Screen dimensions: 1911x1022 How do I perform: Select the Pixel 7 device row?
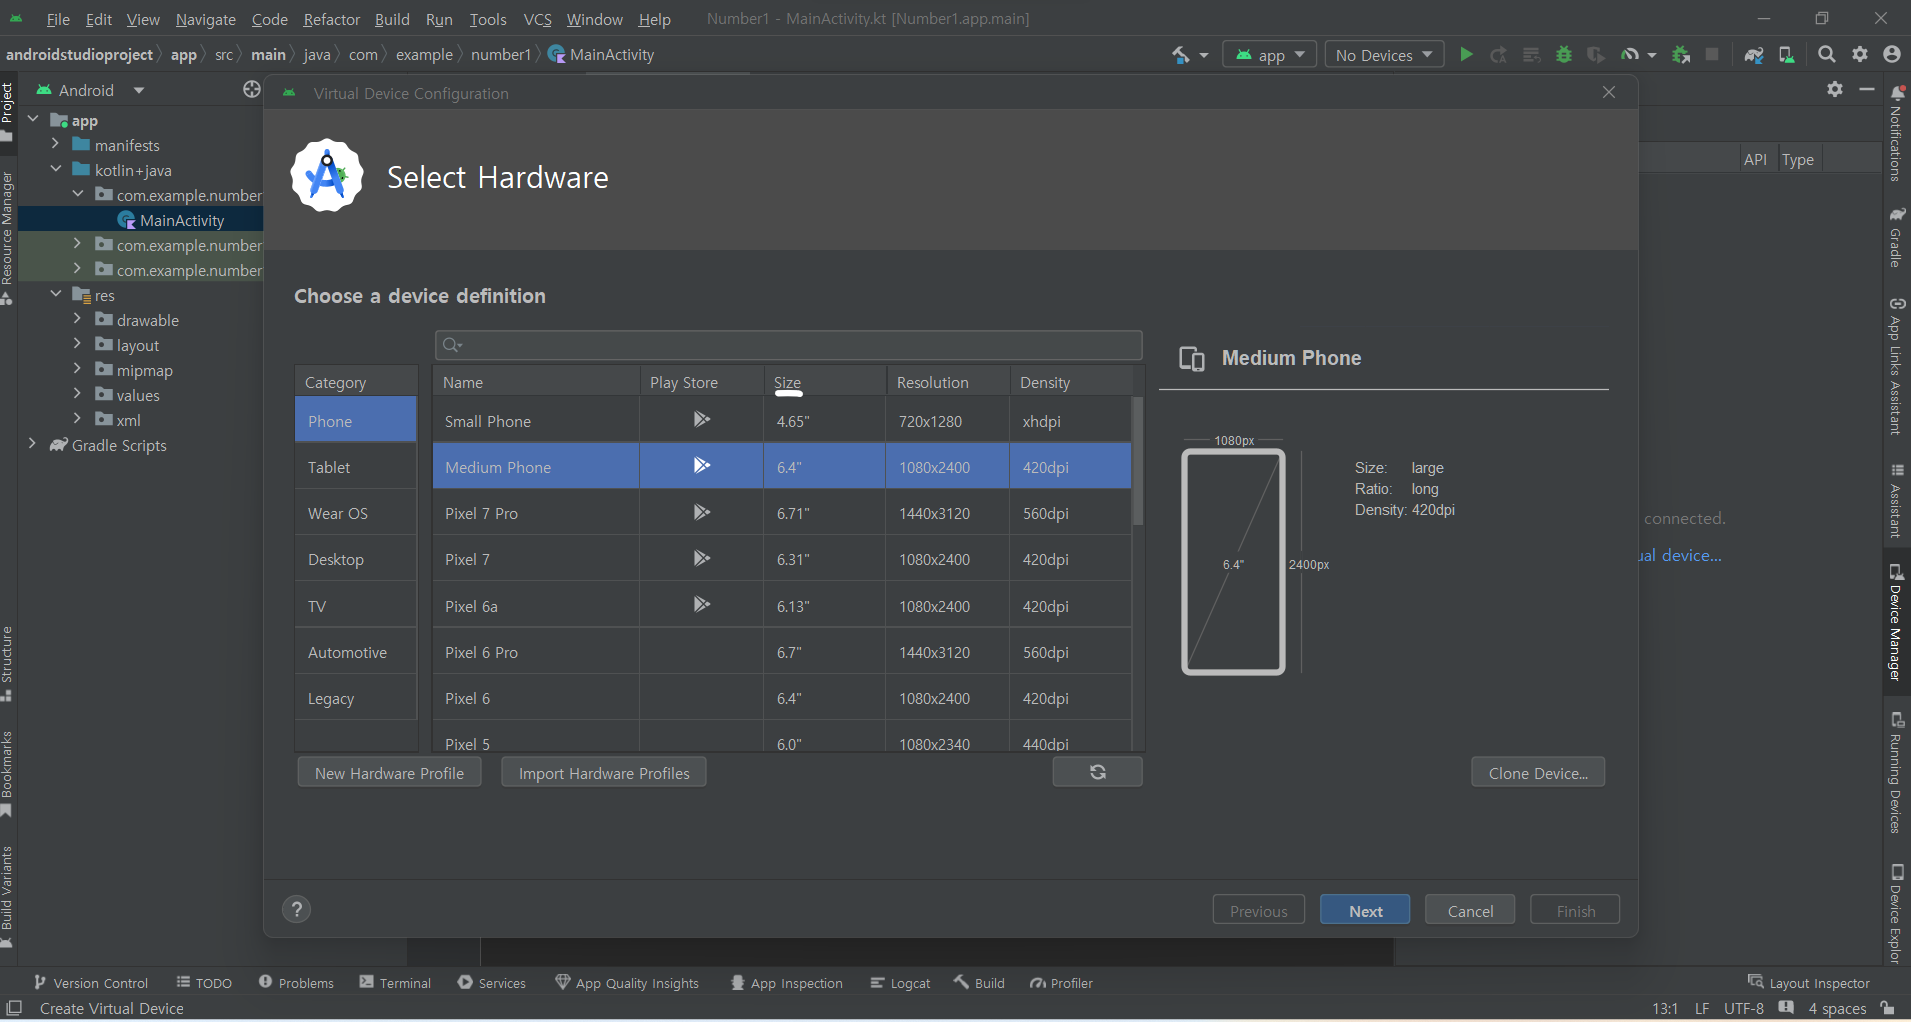click(x=782, y=559)
